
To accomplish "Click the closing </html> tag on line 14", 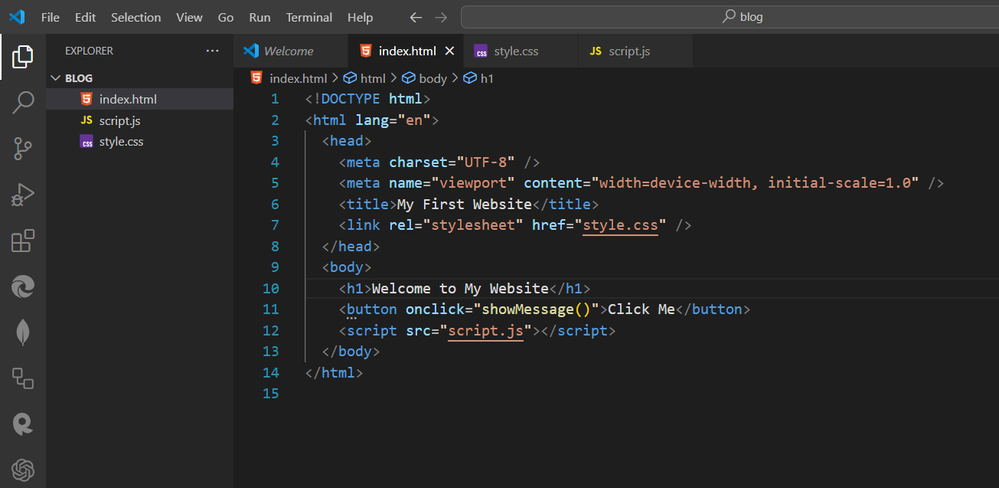I will pyautogui.click(x=334, y=373).
